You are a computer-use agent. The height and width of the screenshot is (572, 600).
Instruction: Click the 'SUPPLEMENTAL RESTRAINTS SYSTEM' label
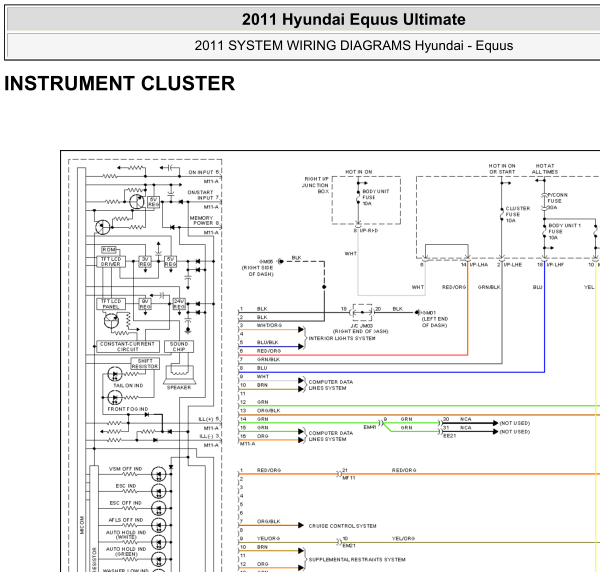[x=357, y=559]
